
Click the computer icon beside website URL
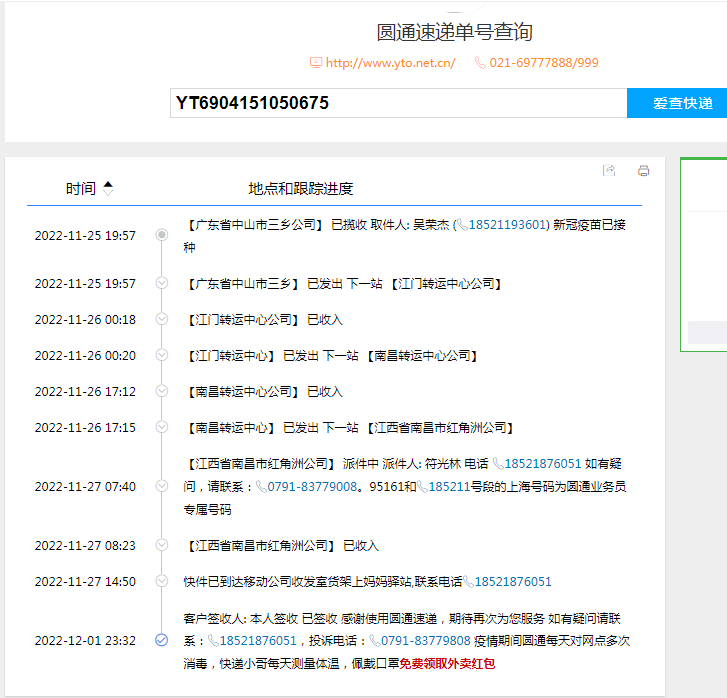pos(316,63)
